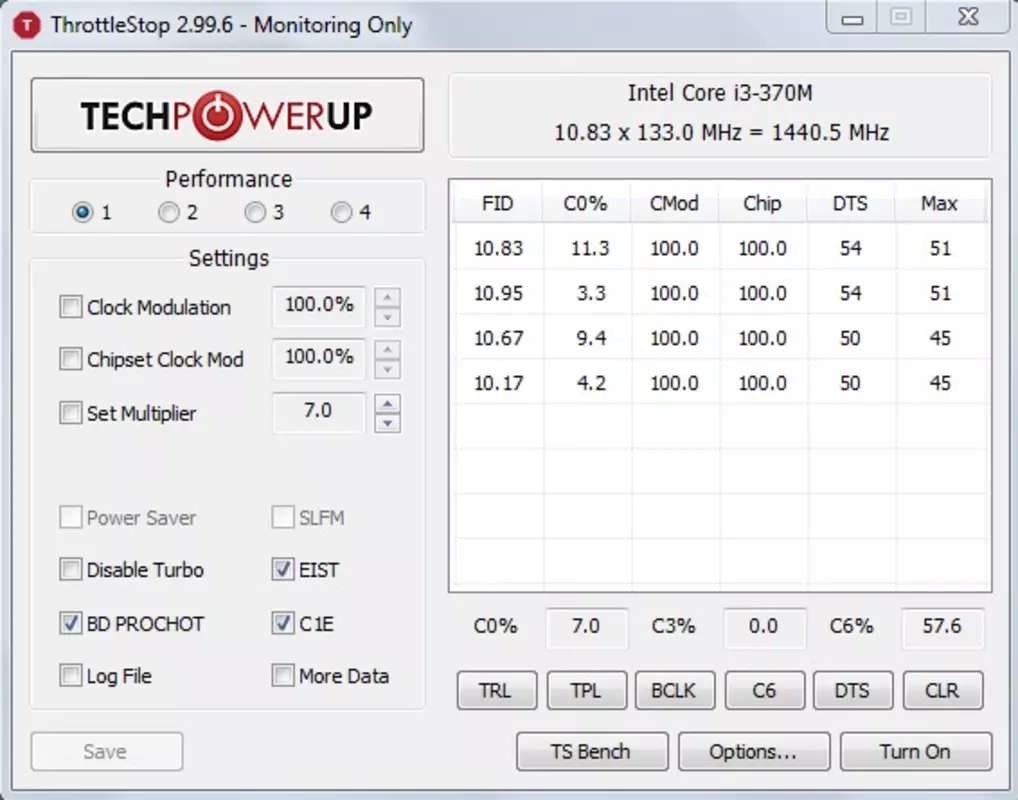Enable the More Data checkbox
1018x800 pixels.
pyautogui.click(x=282, y=675)
